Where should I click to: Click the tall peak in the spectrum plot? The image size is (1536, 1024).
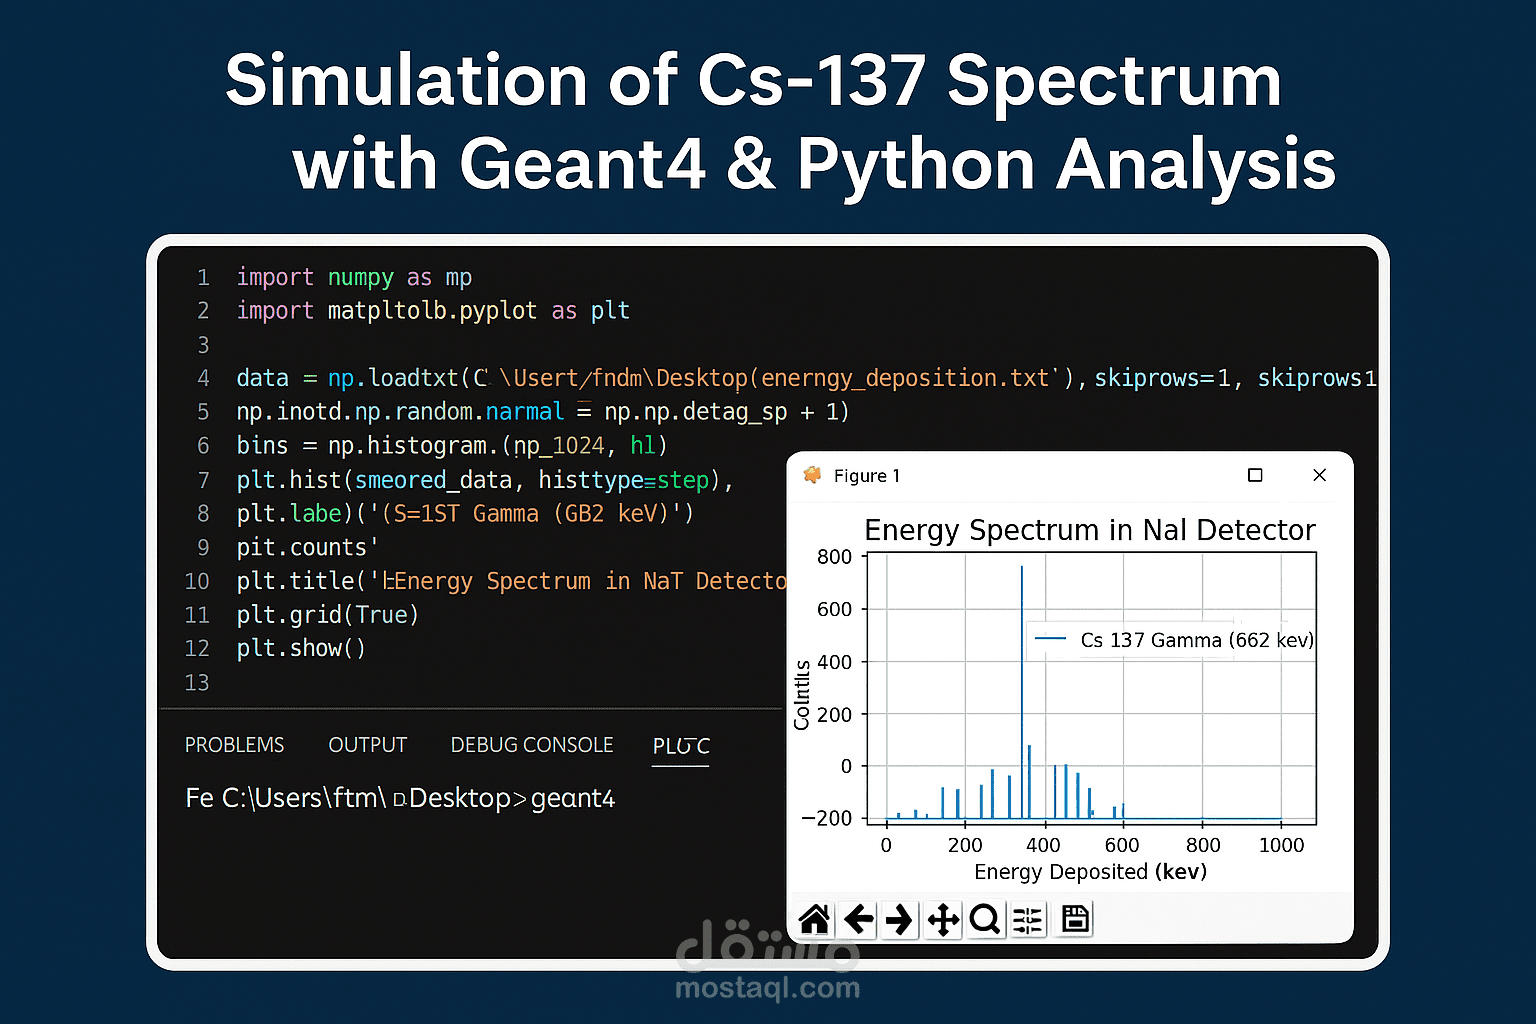click(x=1021, y=690)
